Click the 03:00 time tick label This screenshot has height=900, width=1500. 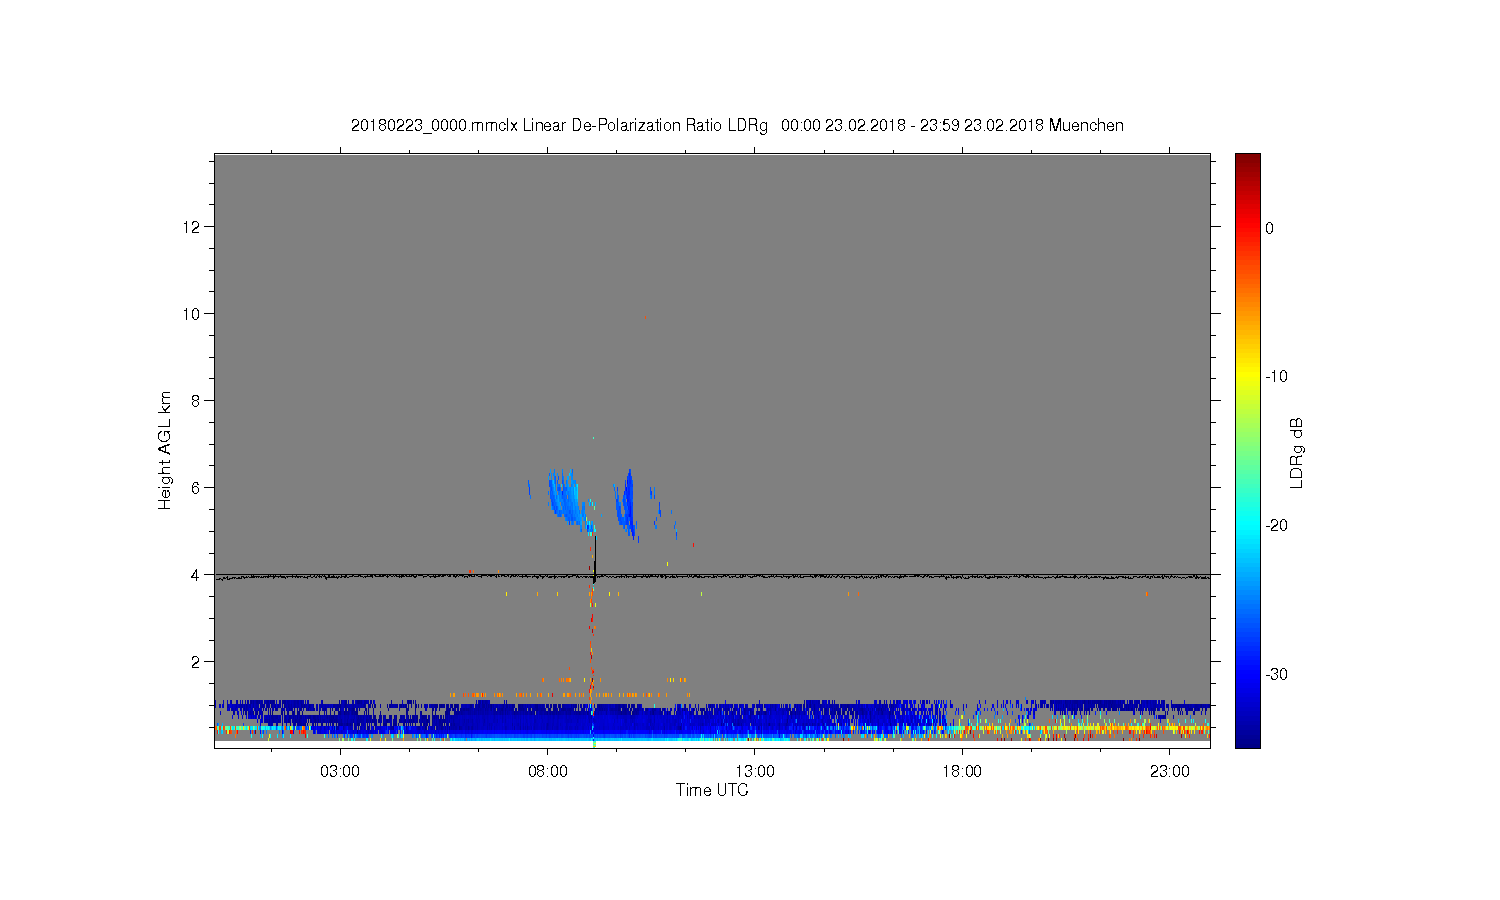tap(340, 772)
